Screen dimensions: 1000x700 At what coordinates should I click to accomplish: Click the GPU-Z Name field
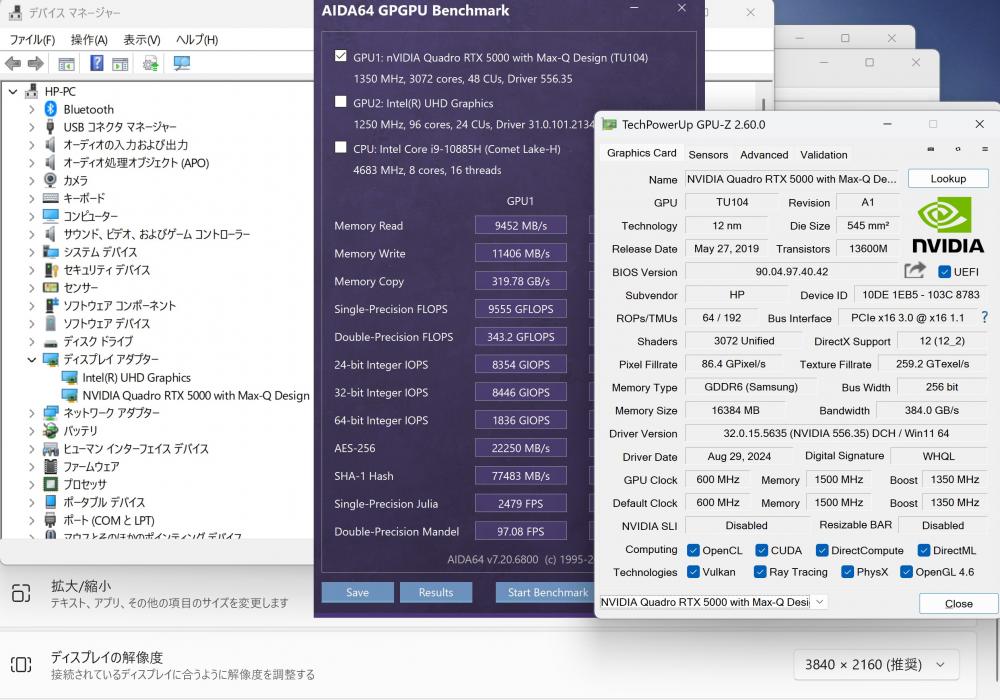tap(792, 179)
